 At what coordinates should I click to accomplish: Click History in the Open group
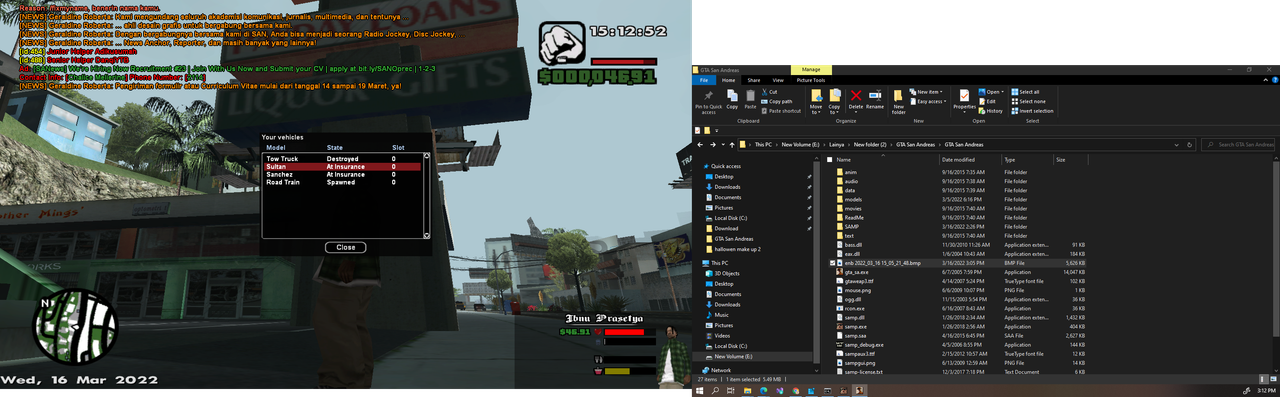[990, 111]
